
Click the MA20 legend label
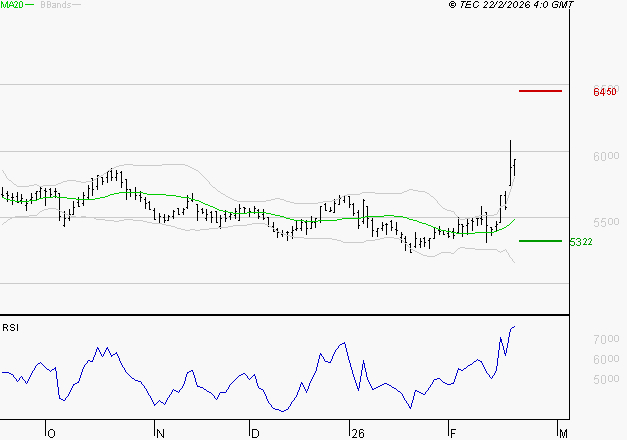tap(13, 6)
